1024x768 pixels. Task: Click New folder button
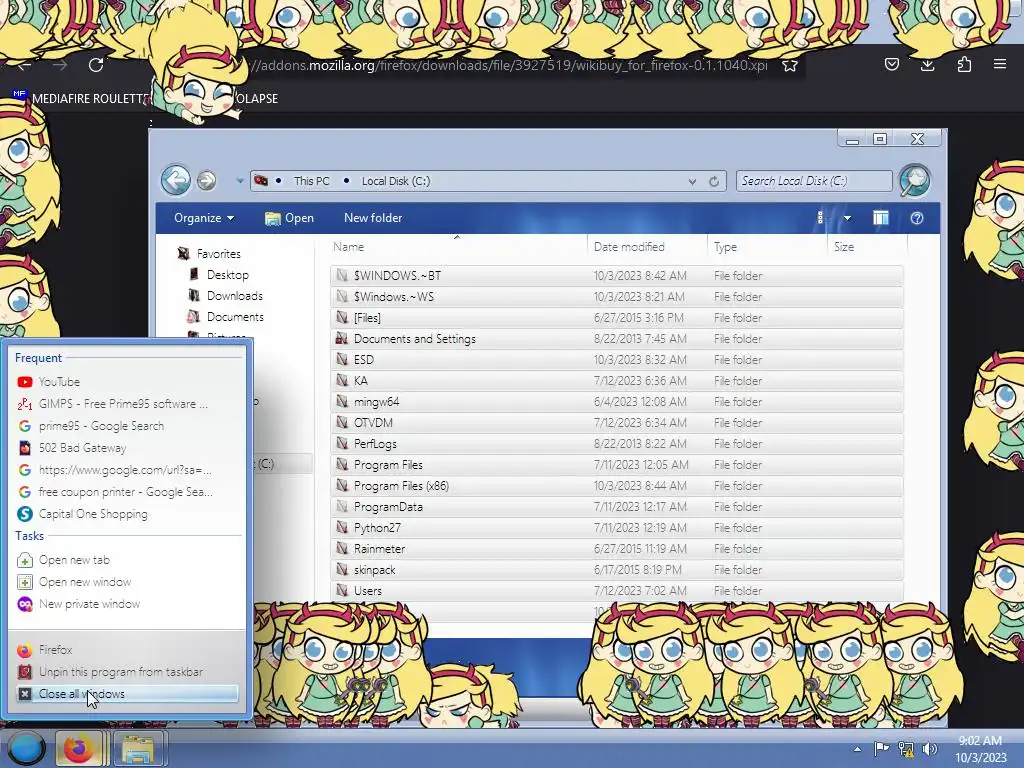[373, 218]
